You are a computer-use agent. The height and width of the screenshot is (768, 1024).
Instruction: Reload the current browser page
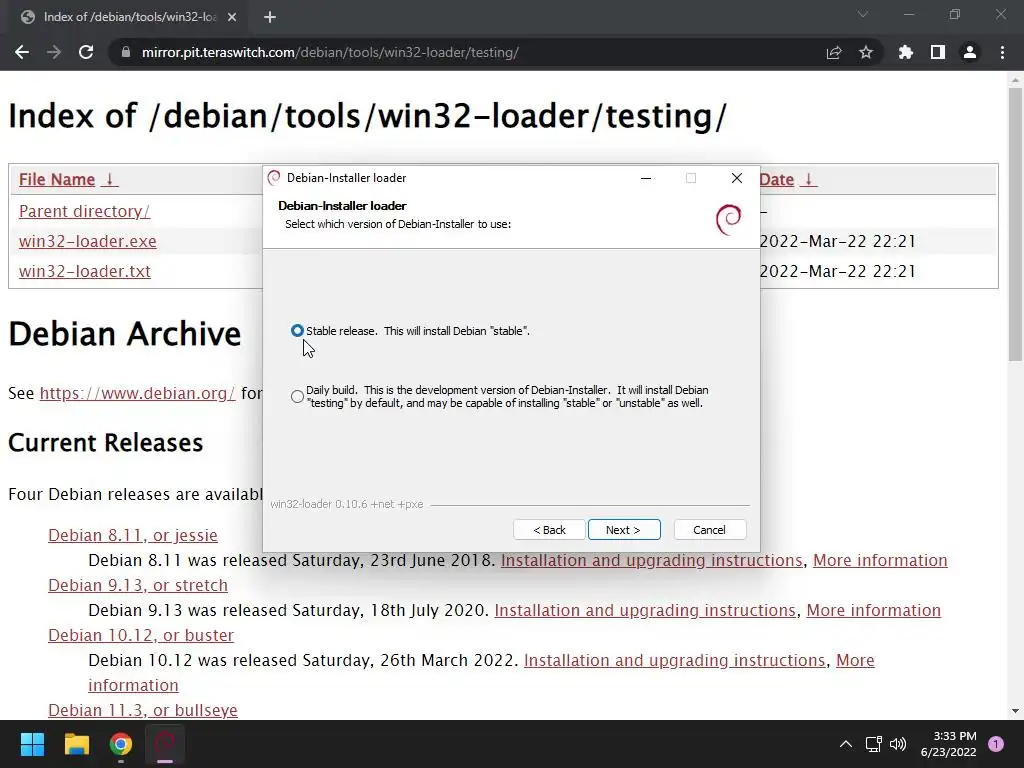coord(86,52)
